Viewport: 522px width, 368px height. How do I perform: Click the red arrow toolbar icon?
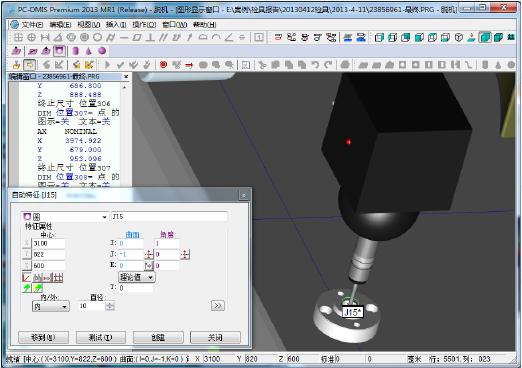click(x=189, y=65)
